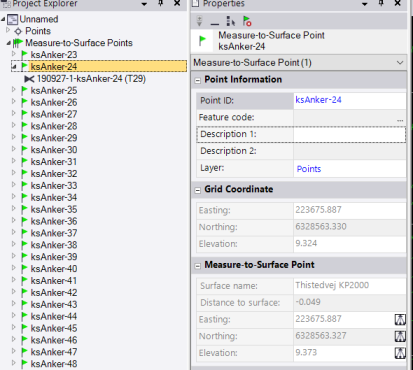Click the ksAnker-42 green flag icon
413x370 pixels.
[x=24, y=292]
